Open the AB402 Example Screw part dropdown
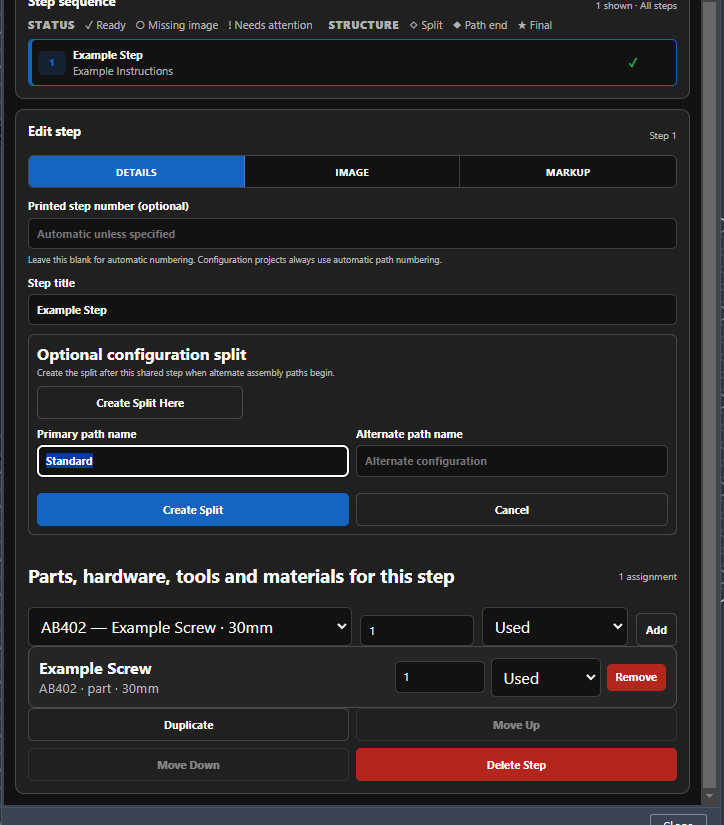This screenshot has width=724, height=825. [x=190, y=627]
